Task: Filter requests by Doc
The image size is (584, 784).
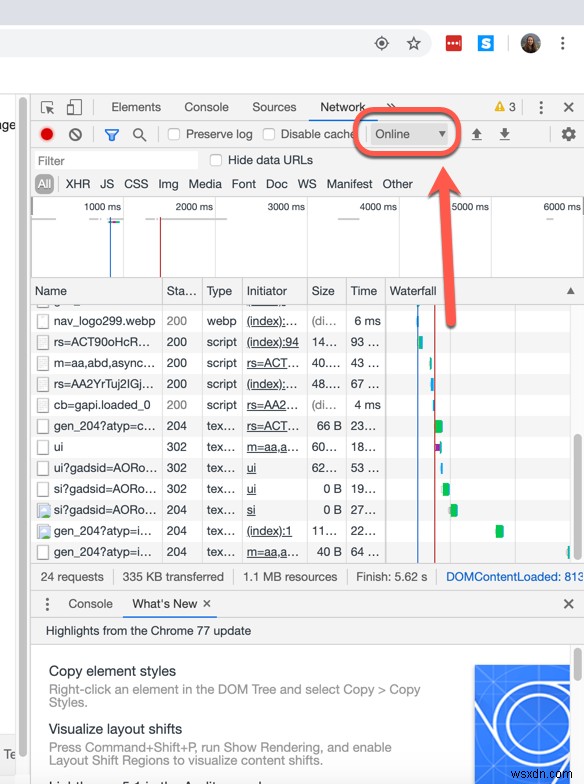Action: pyautogui.click(x=276, y=184)
